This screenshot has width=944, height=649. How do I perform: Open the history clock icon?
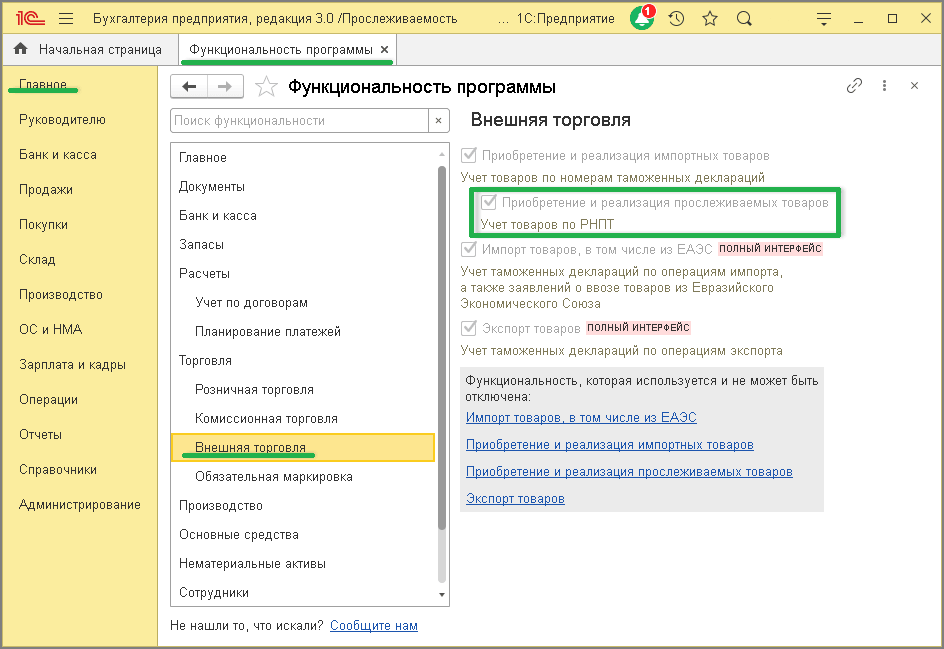(x=676, y=19)
